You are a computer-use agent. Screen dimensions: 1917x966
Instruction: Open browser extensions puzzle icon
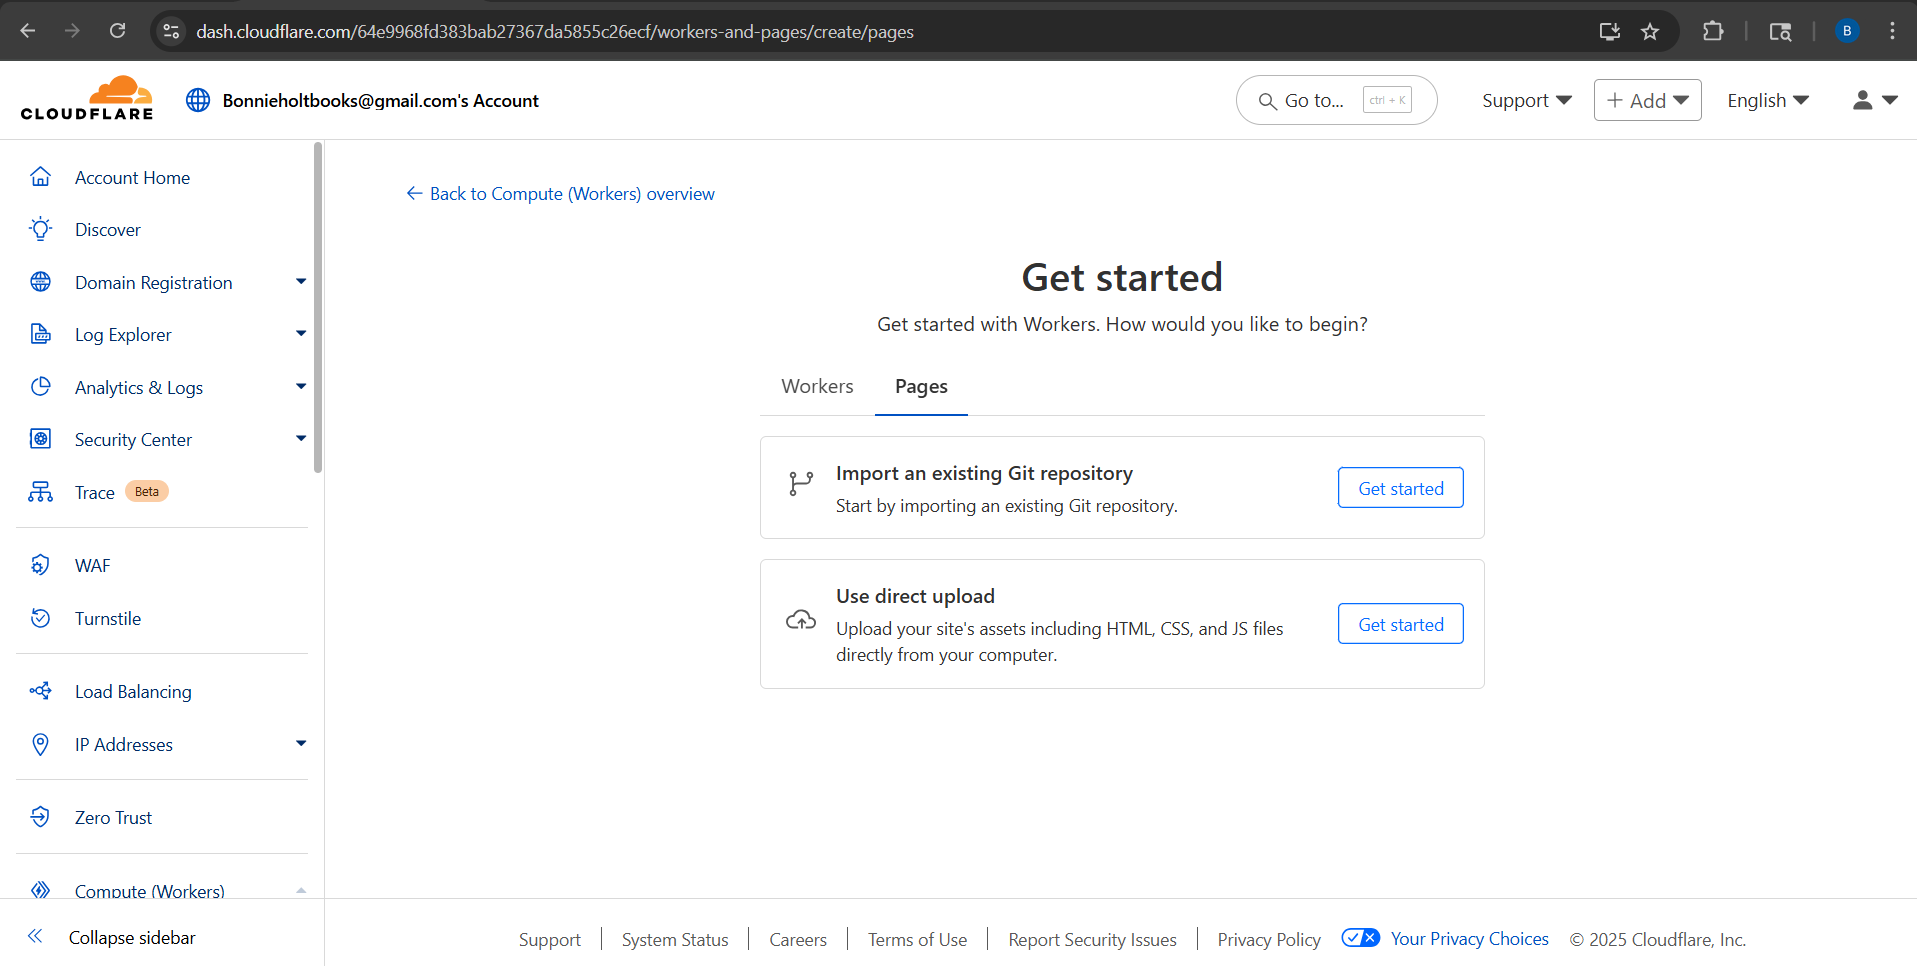pyautogui.click(x=1713, y=31)
